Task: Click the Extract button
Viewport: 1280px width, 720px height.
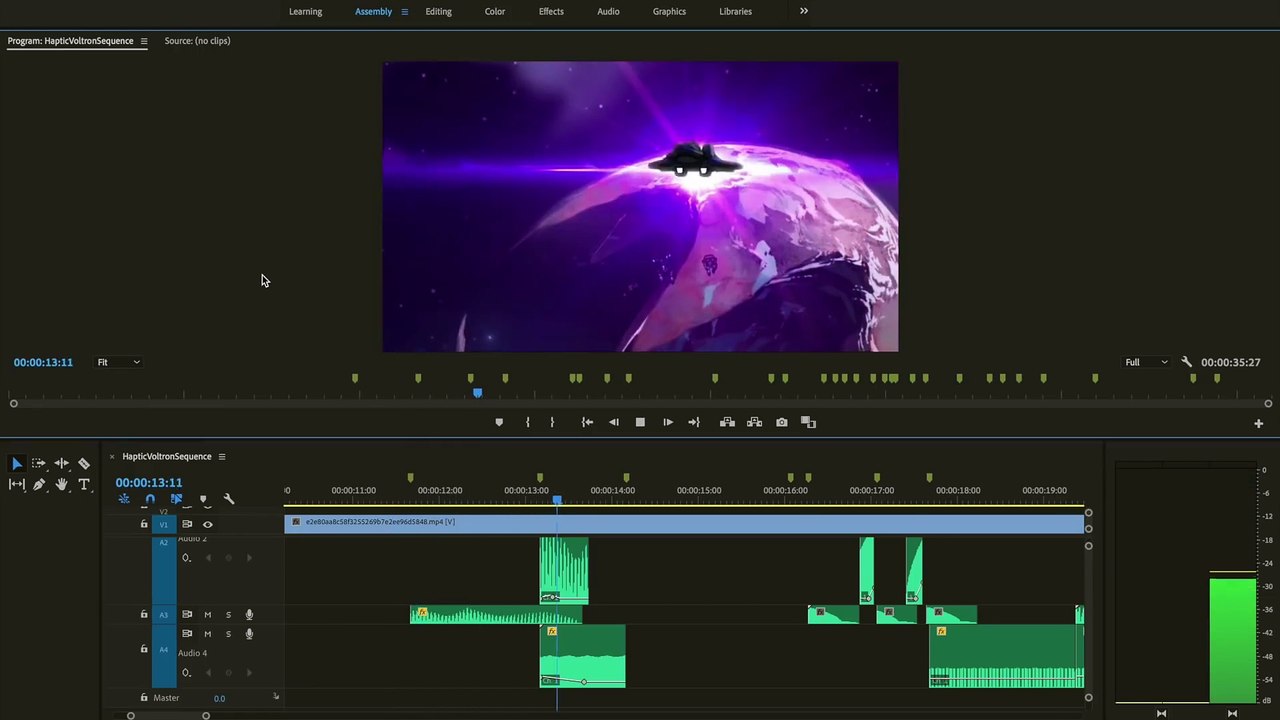Action: (755, 422)
